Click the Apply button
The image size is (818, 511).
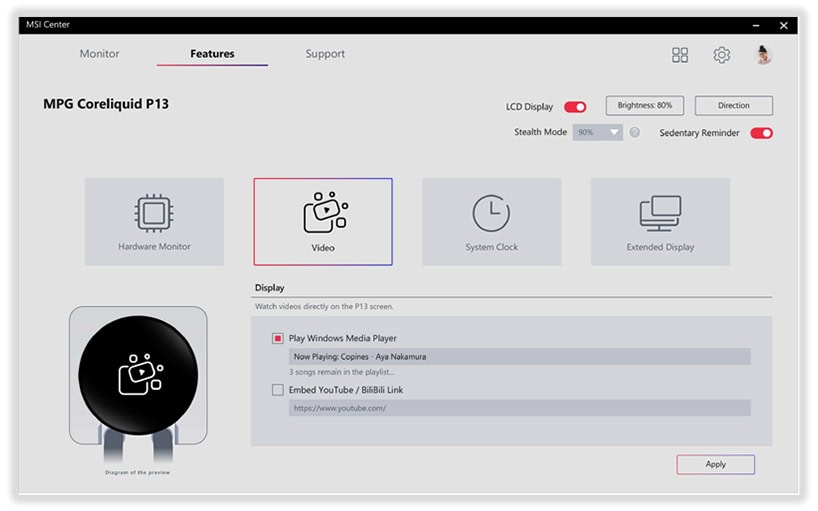pyautogui.click(x=715, y=464)
